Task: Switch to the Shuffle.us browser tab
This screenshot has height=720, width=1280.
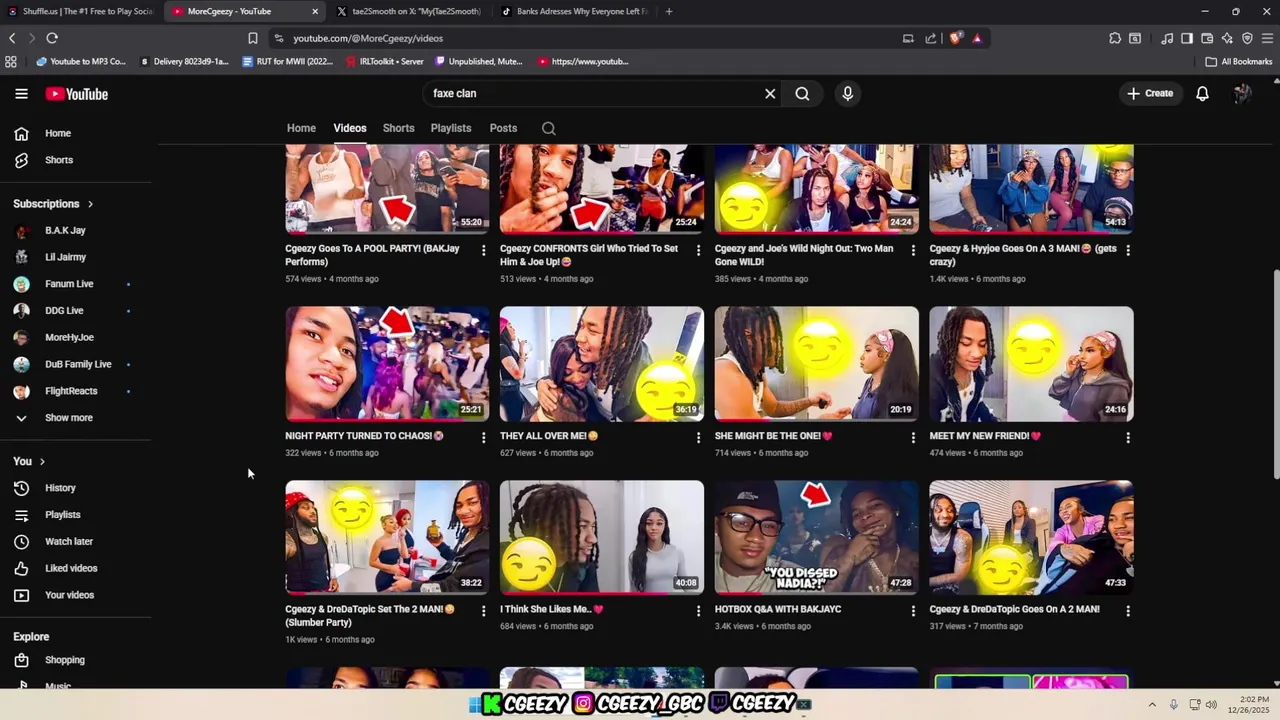Action: (x=82, y=11)
